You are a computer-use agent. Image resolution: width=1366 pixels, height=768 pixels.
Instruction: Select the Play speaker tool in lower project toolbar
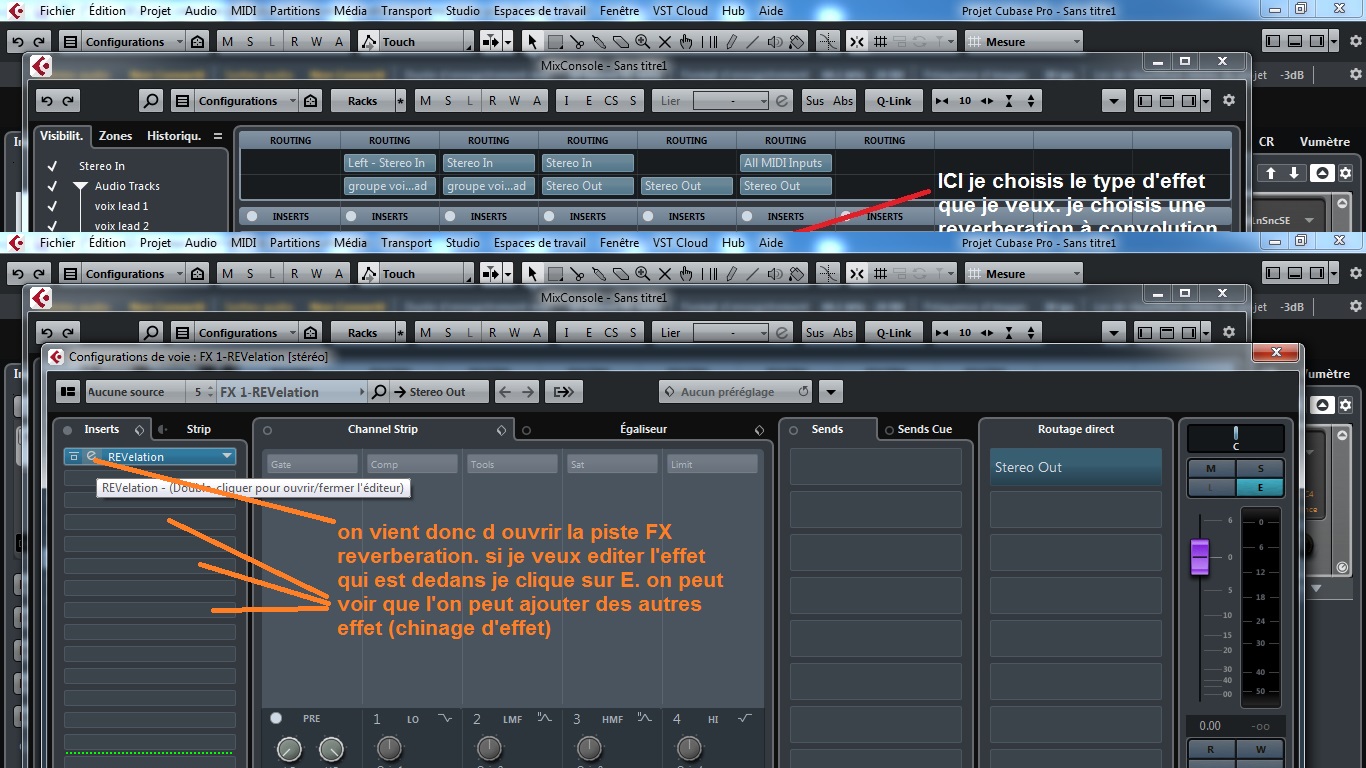pyautogui.click(x=775, y=274)
